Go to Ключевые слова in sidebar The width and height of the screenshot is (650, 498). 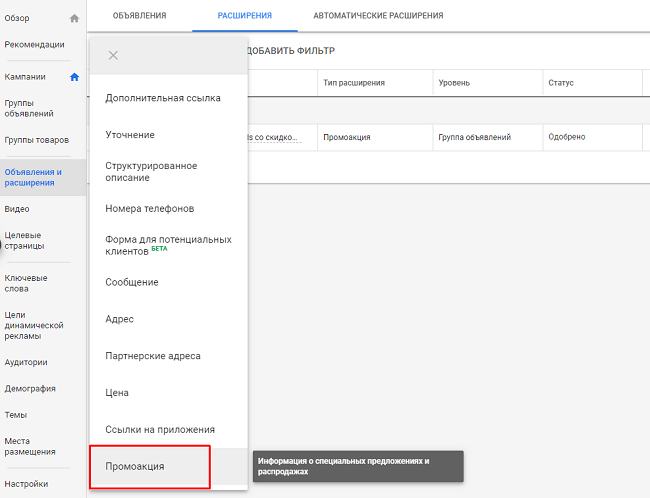click(x=26, y=284)
